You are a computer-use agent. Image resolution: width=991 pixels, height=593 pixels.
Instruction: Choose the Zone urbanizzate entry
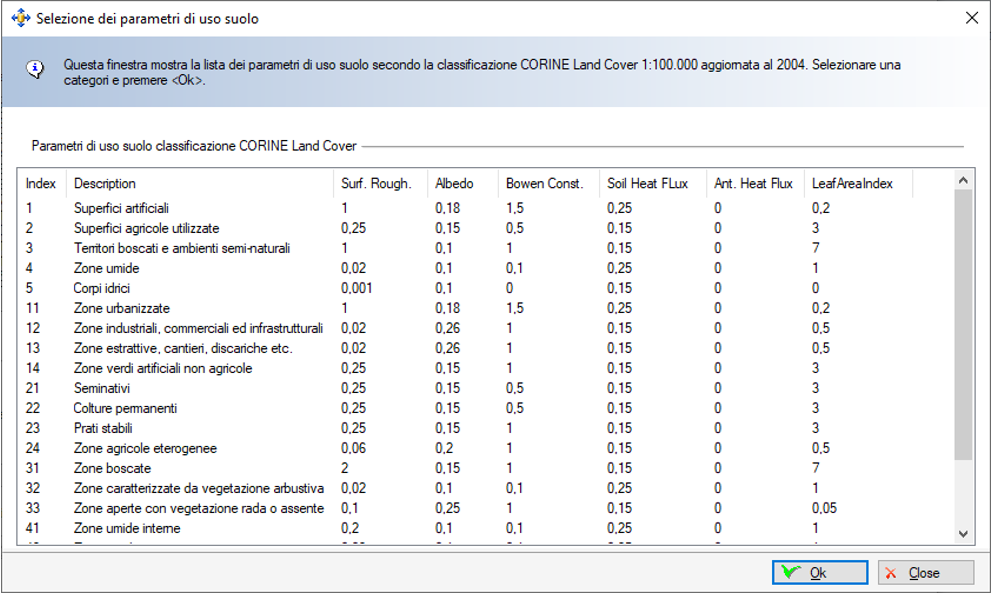tap(122, 308)
